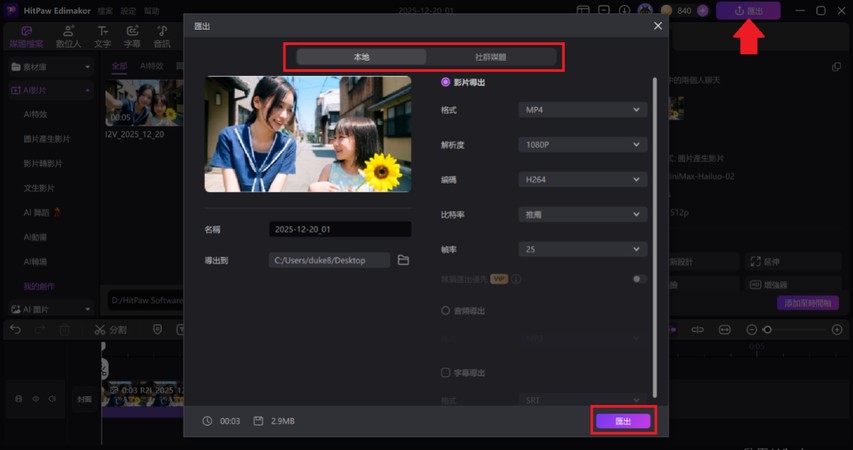Open the 解析度 dropdown showing 1080P
This screenshot has height=450, width=853.
583,145
